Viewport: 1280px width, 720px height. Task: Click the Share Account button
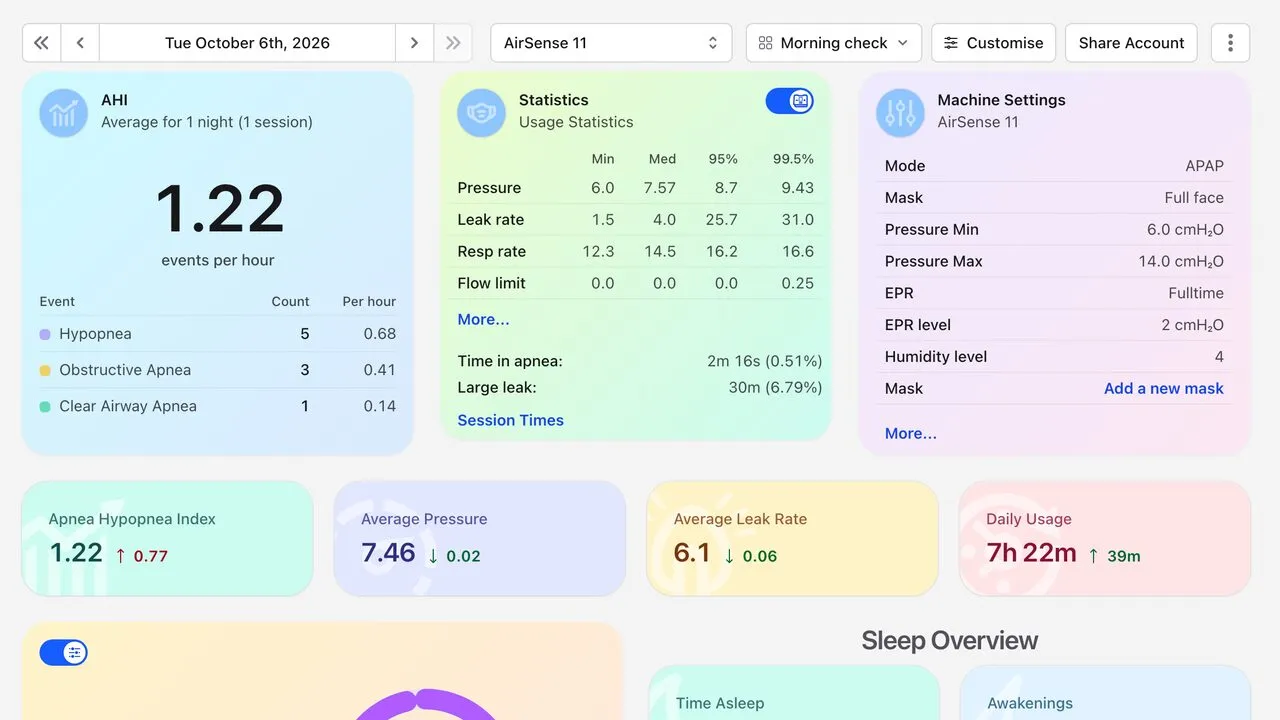pos(1131,43)
